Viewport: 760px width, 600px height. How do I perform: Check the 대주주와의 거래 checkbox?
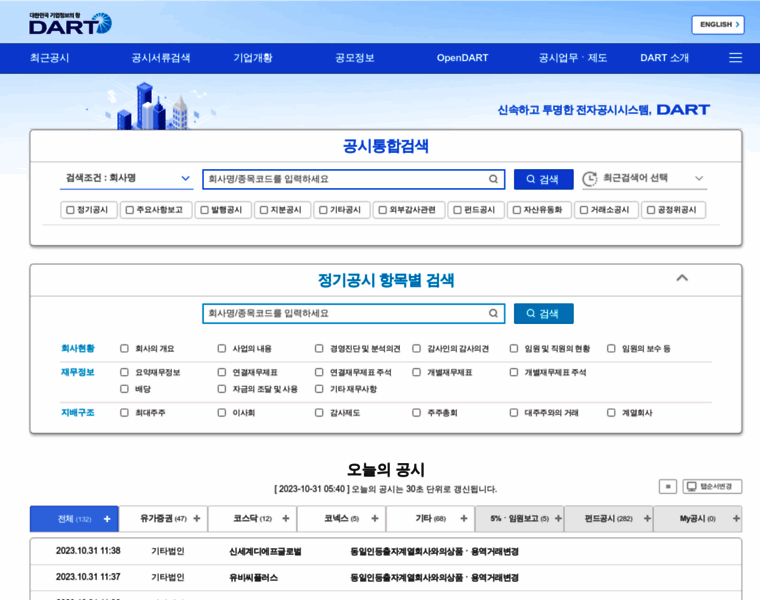coord(514,412)
